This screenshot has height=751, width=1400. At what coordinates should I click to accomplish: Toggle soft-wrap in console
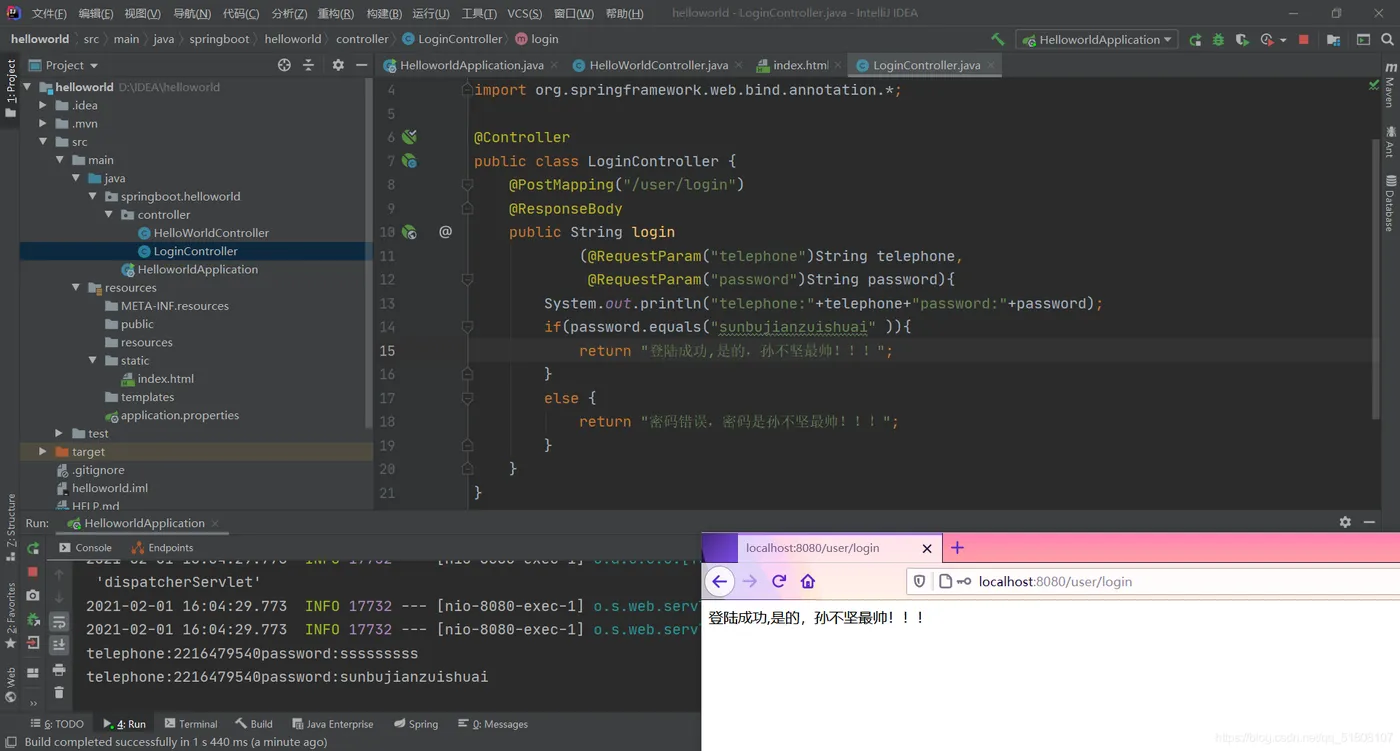[x=59, y=622]
